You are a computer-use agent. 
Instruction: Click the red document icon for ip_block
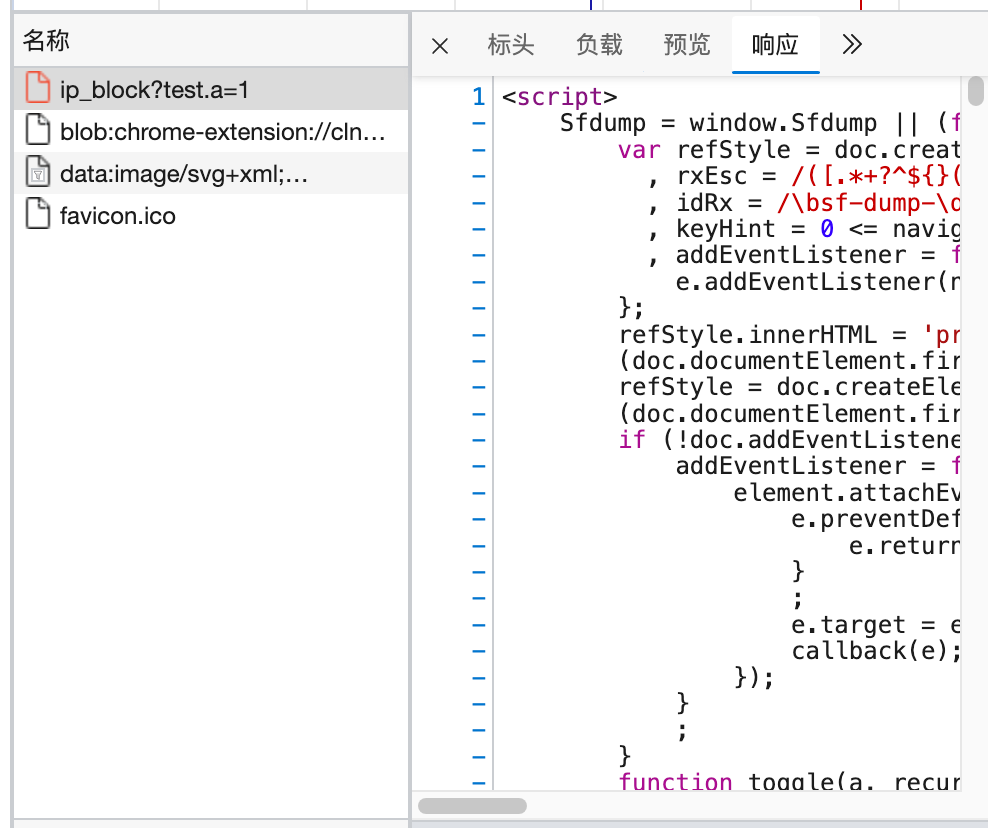pyautogui.click(x=38, y=87)
